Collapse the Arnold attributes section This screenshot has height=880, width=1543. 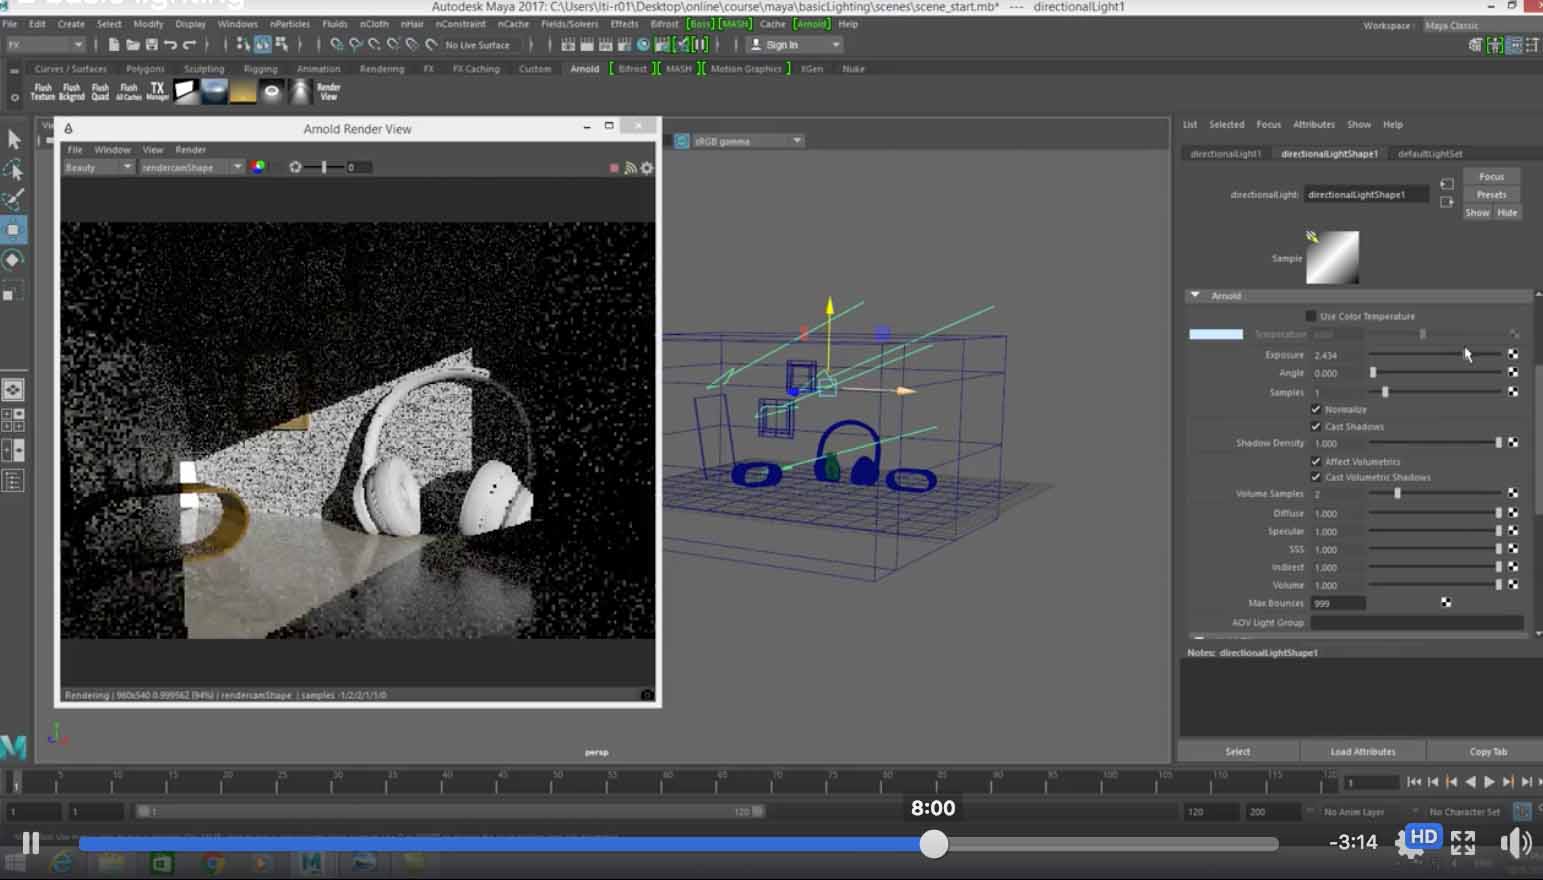click(1195, 296)
